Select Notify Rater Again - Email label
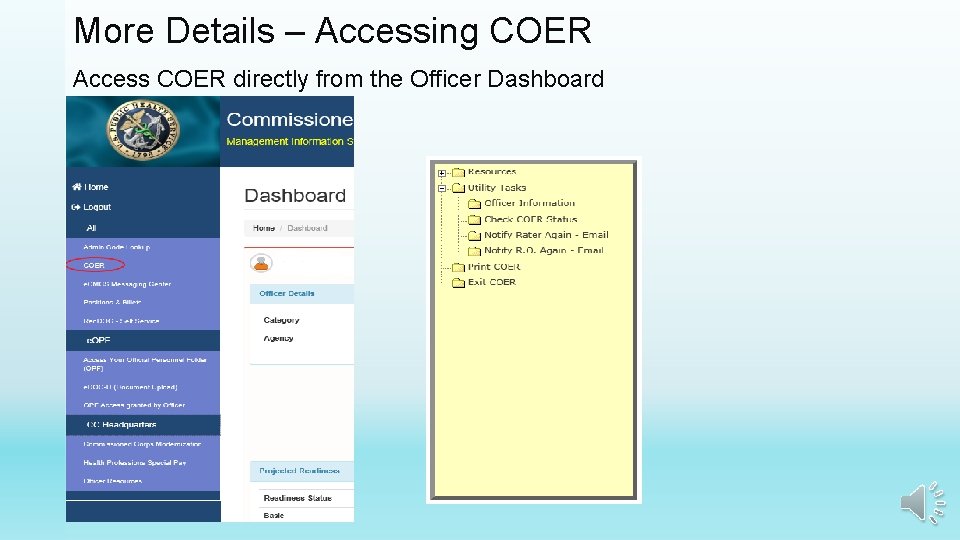The width and height of the screenshot is (960, 540). click(x=546, y=234)
